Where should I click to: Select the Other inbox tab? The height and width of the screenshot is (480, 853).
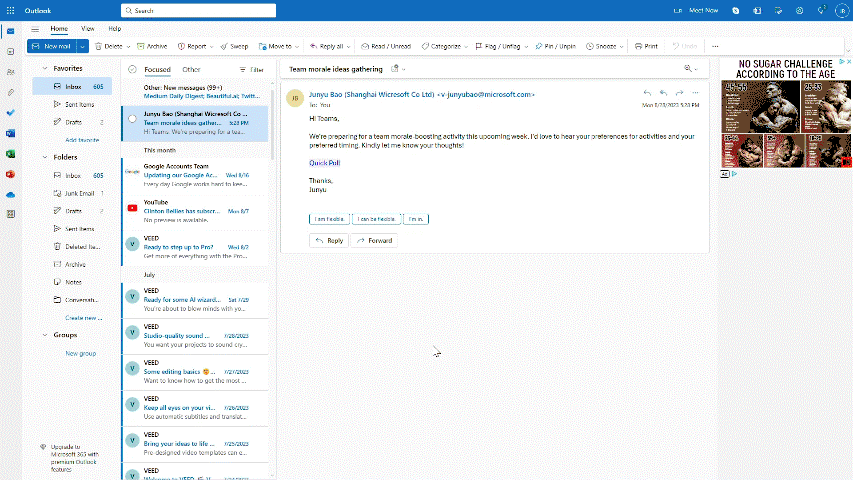click(x=191, y=70)
